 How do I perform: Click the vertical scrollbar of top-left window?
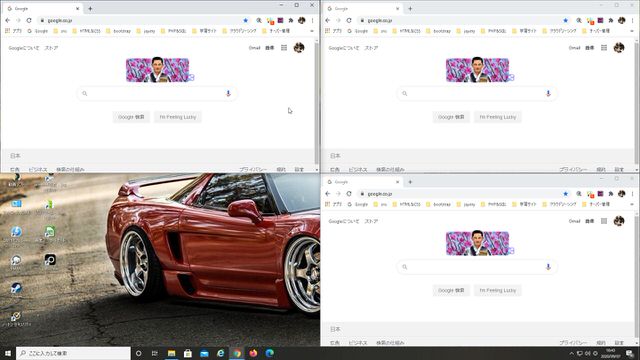(x=317, y=102)
